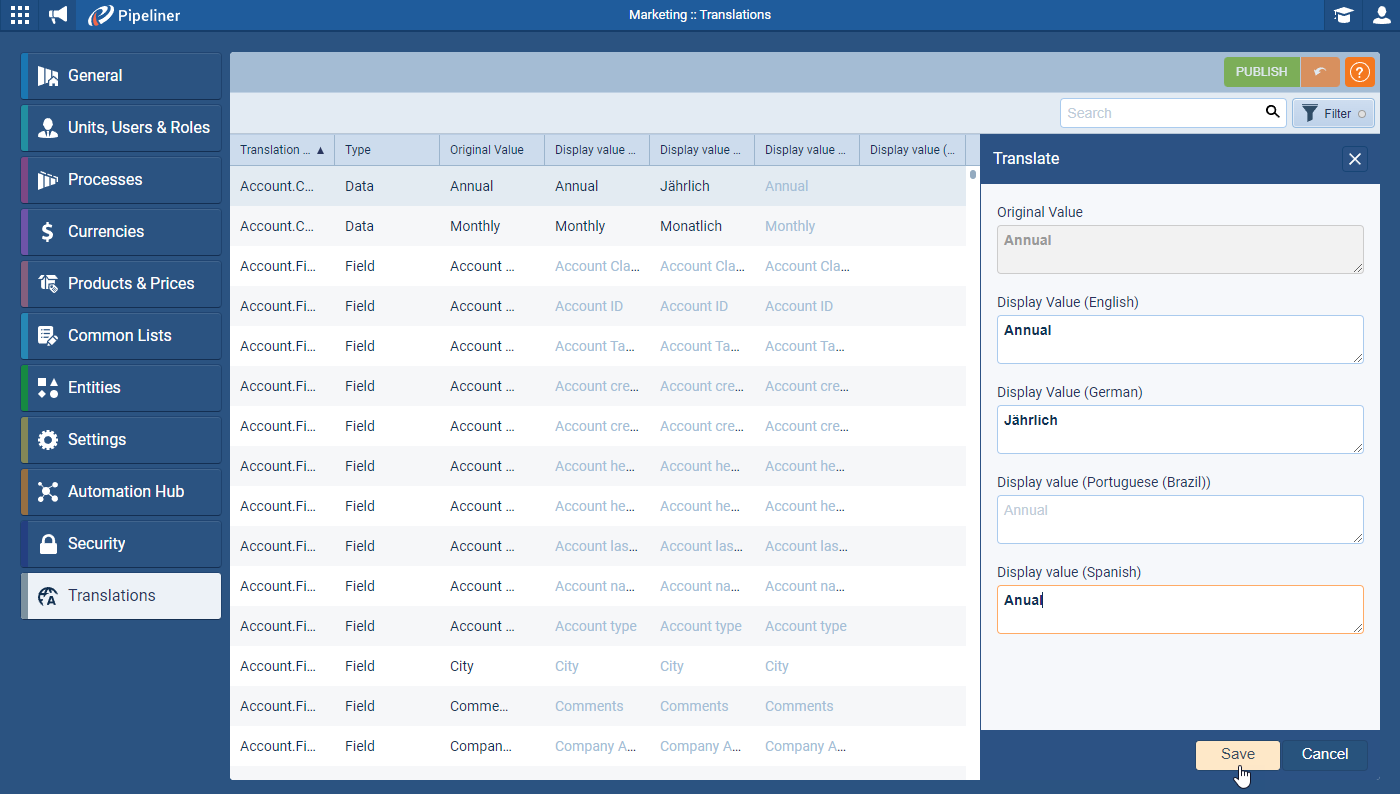Click the Original Value column header
The image size is (1400, 794).
click(491, 150)
